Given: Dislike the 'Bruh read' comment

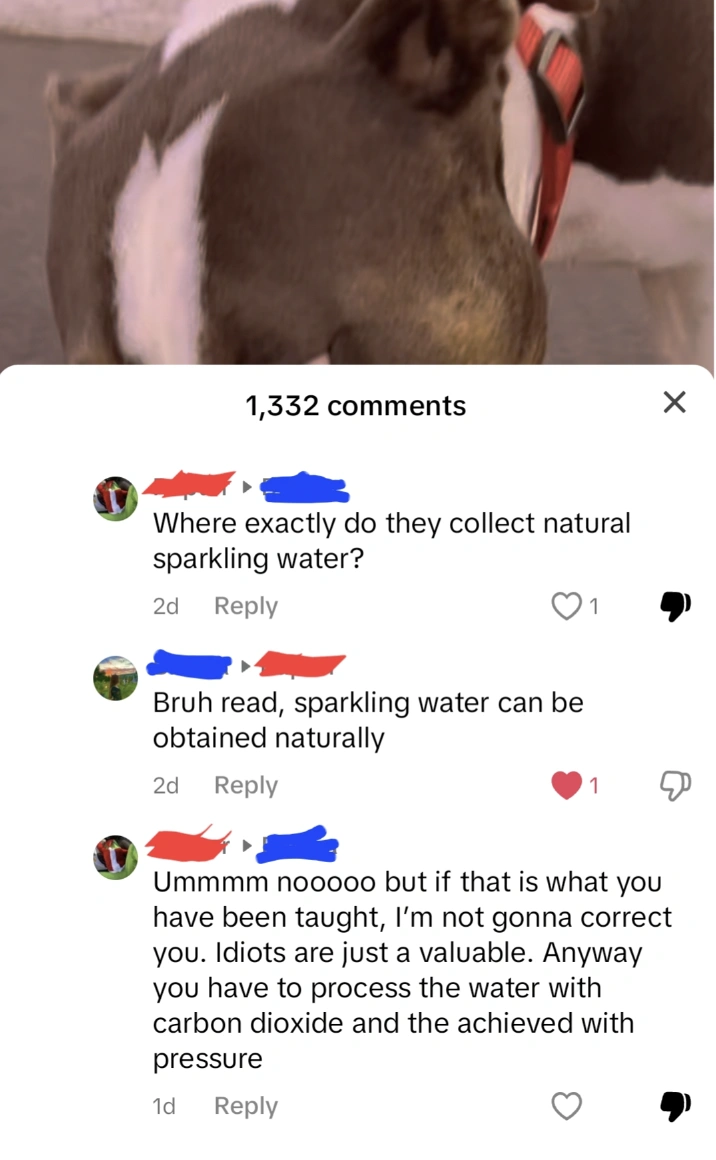Looking at the screenshot, I should click(x=675, y=785).
